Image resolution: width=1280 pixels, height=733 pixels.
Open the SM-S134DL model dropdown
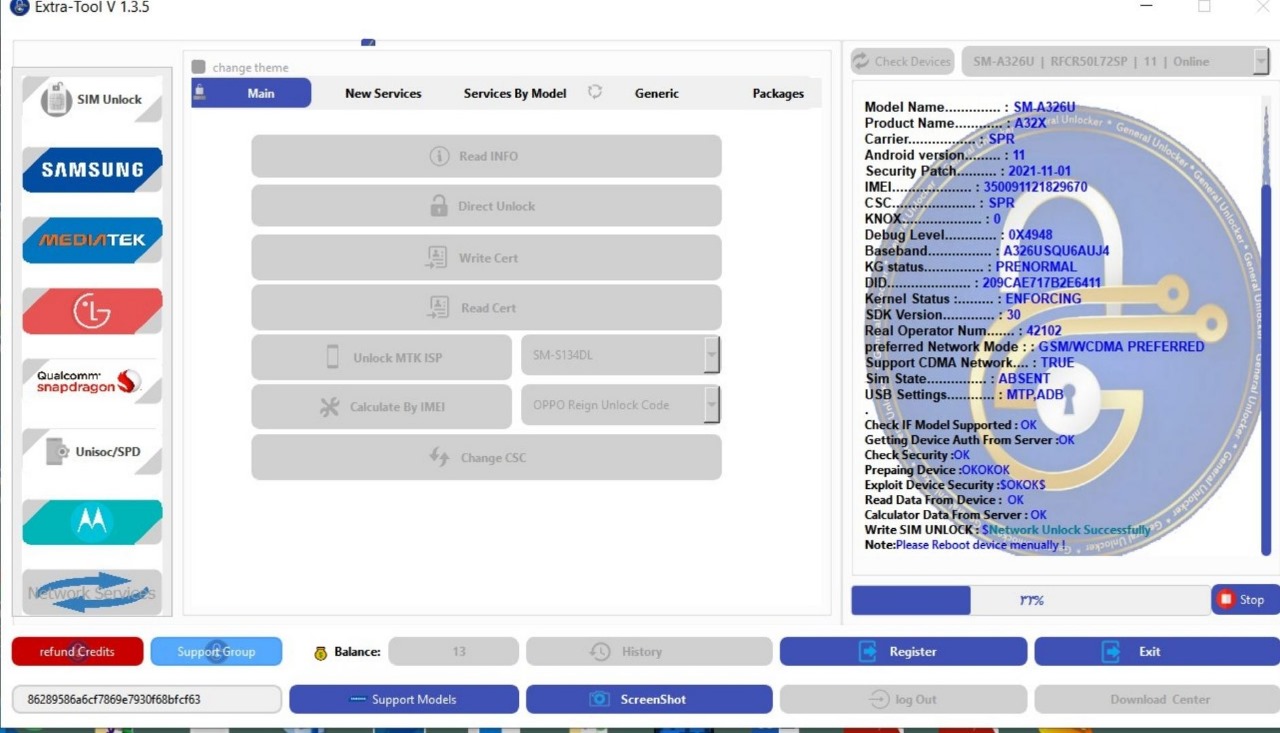point(711,355)
